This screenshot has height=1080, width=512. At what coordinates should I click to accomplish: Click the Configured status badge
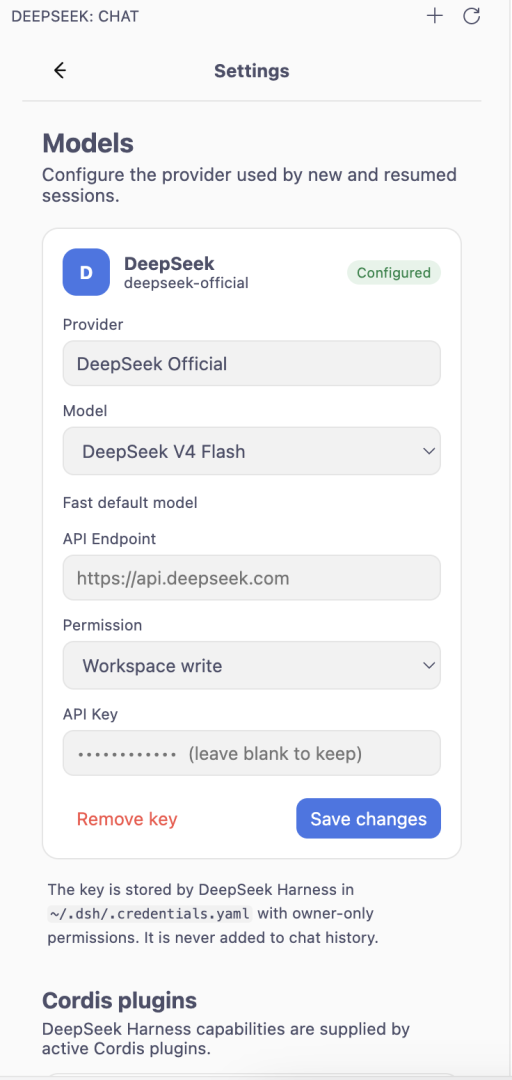[393, 273]
